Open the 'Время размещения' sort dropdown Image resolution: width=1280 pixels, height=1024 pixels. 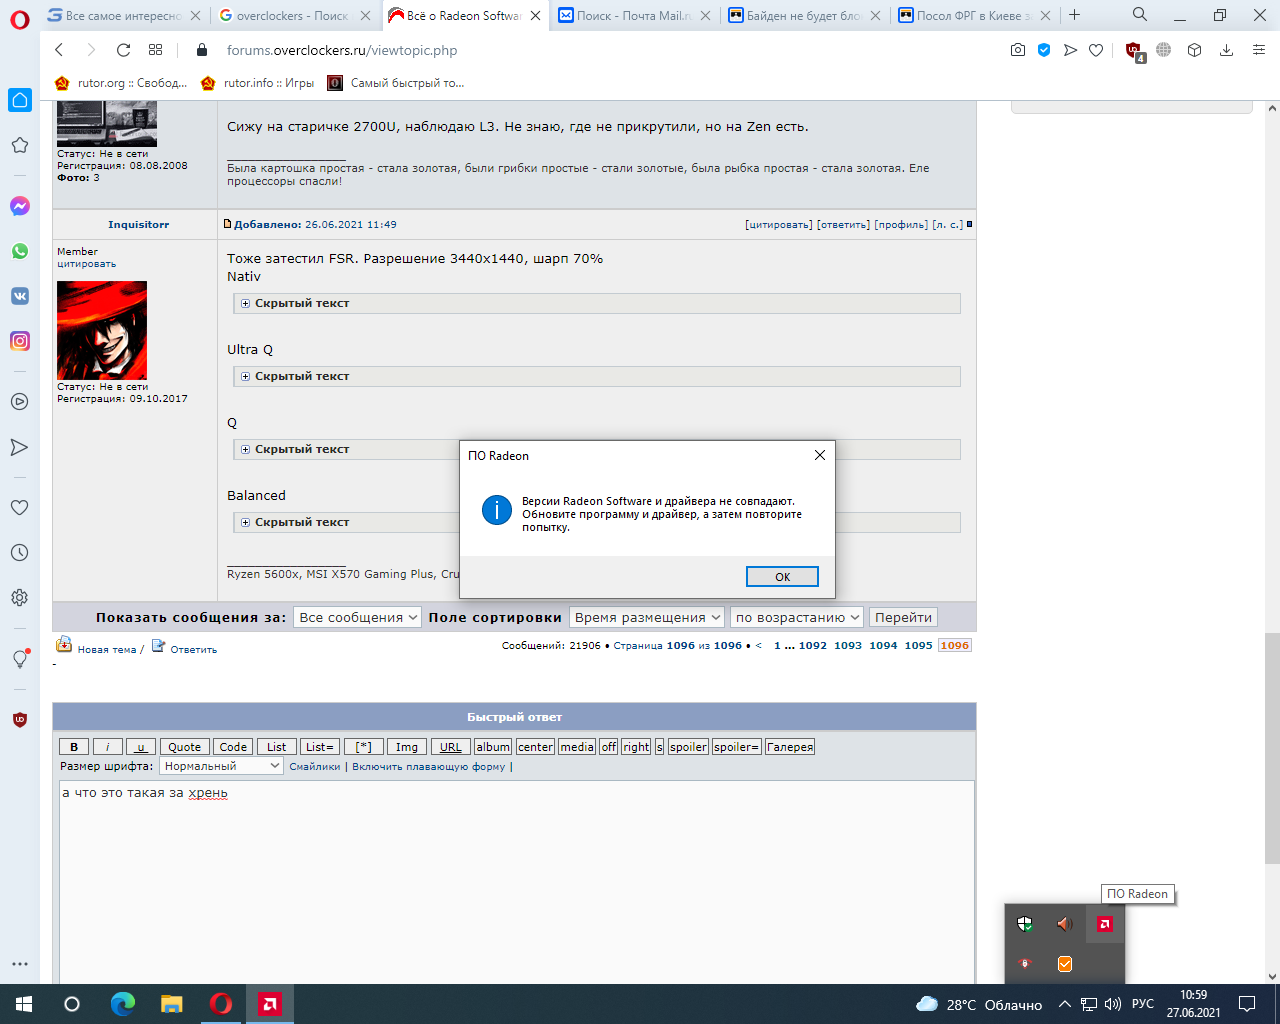coord(647,617)
